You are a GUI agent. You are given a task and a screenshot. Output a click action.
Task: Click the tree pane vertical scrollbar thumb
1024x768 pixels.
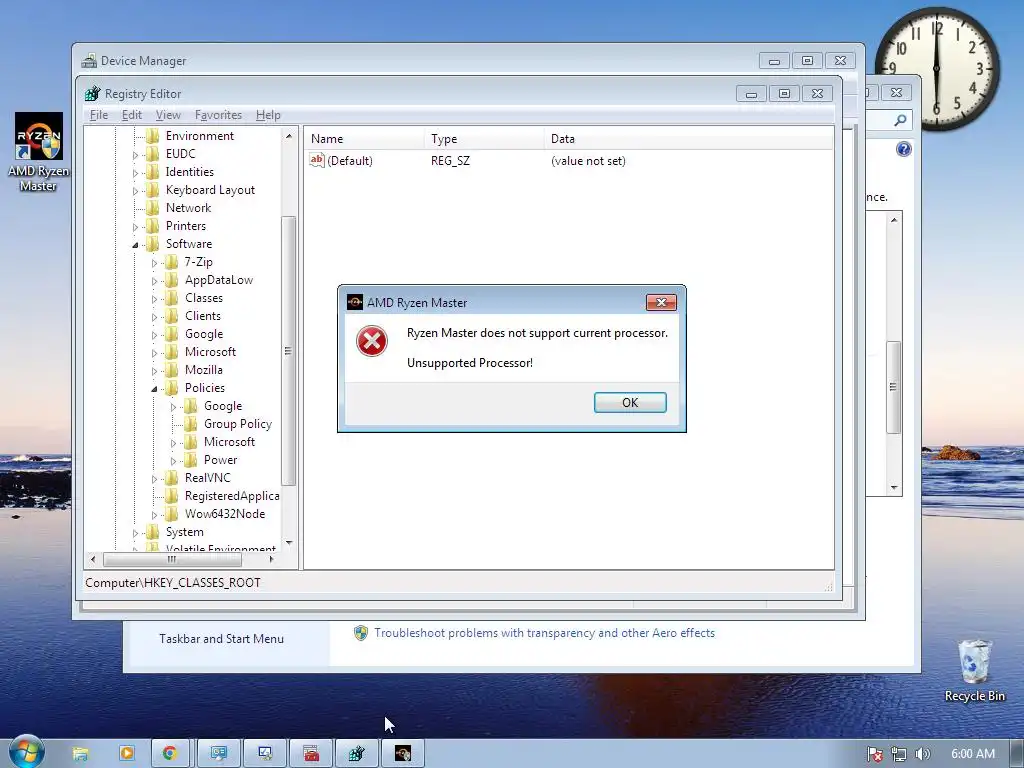(x=288, y=351)
